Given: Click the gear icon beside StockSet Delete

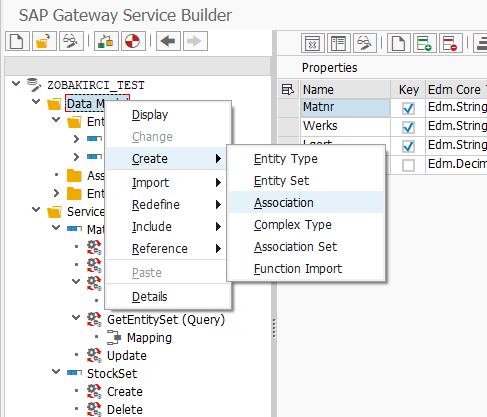Looking at the screenshot, I should pos(94,409).
